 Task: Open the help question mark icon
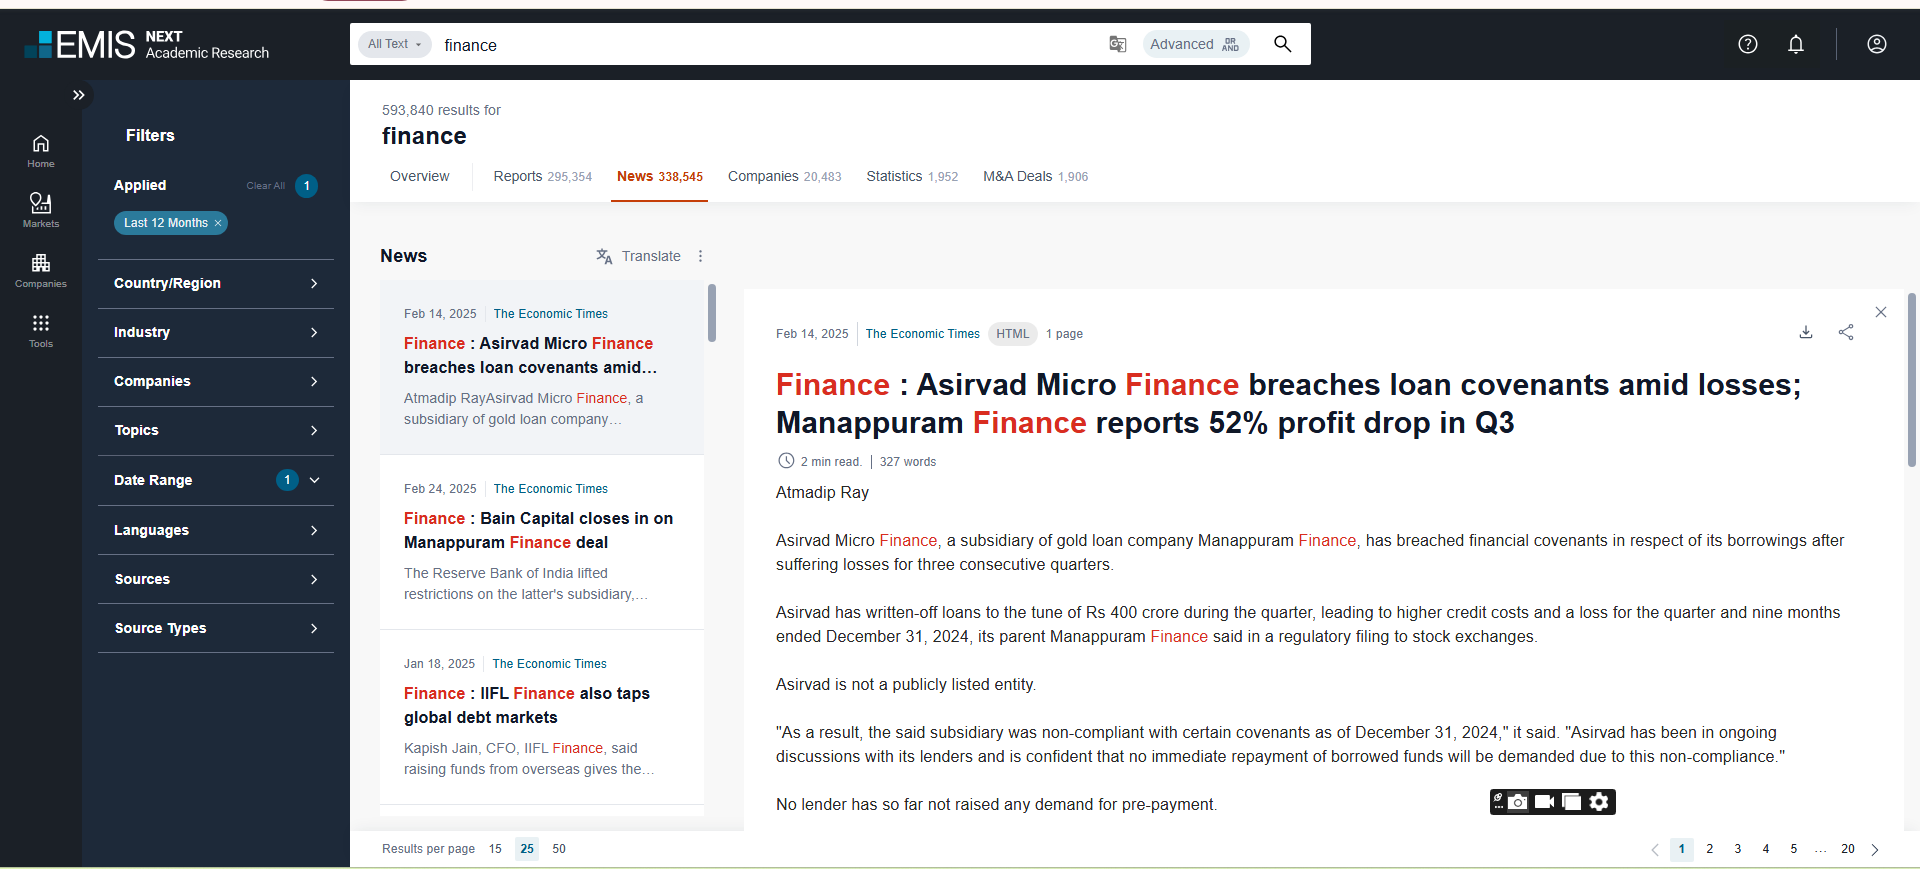[x=1748, y=44]
